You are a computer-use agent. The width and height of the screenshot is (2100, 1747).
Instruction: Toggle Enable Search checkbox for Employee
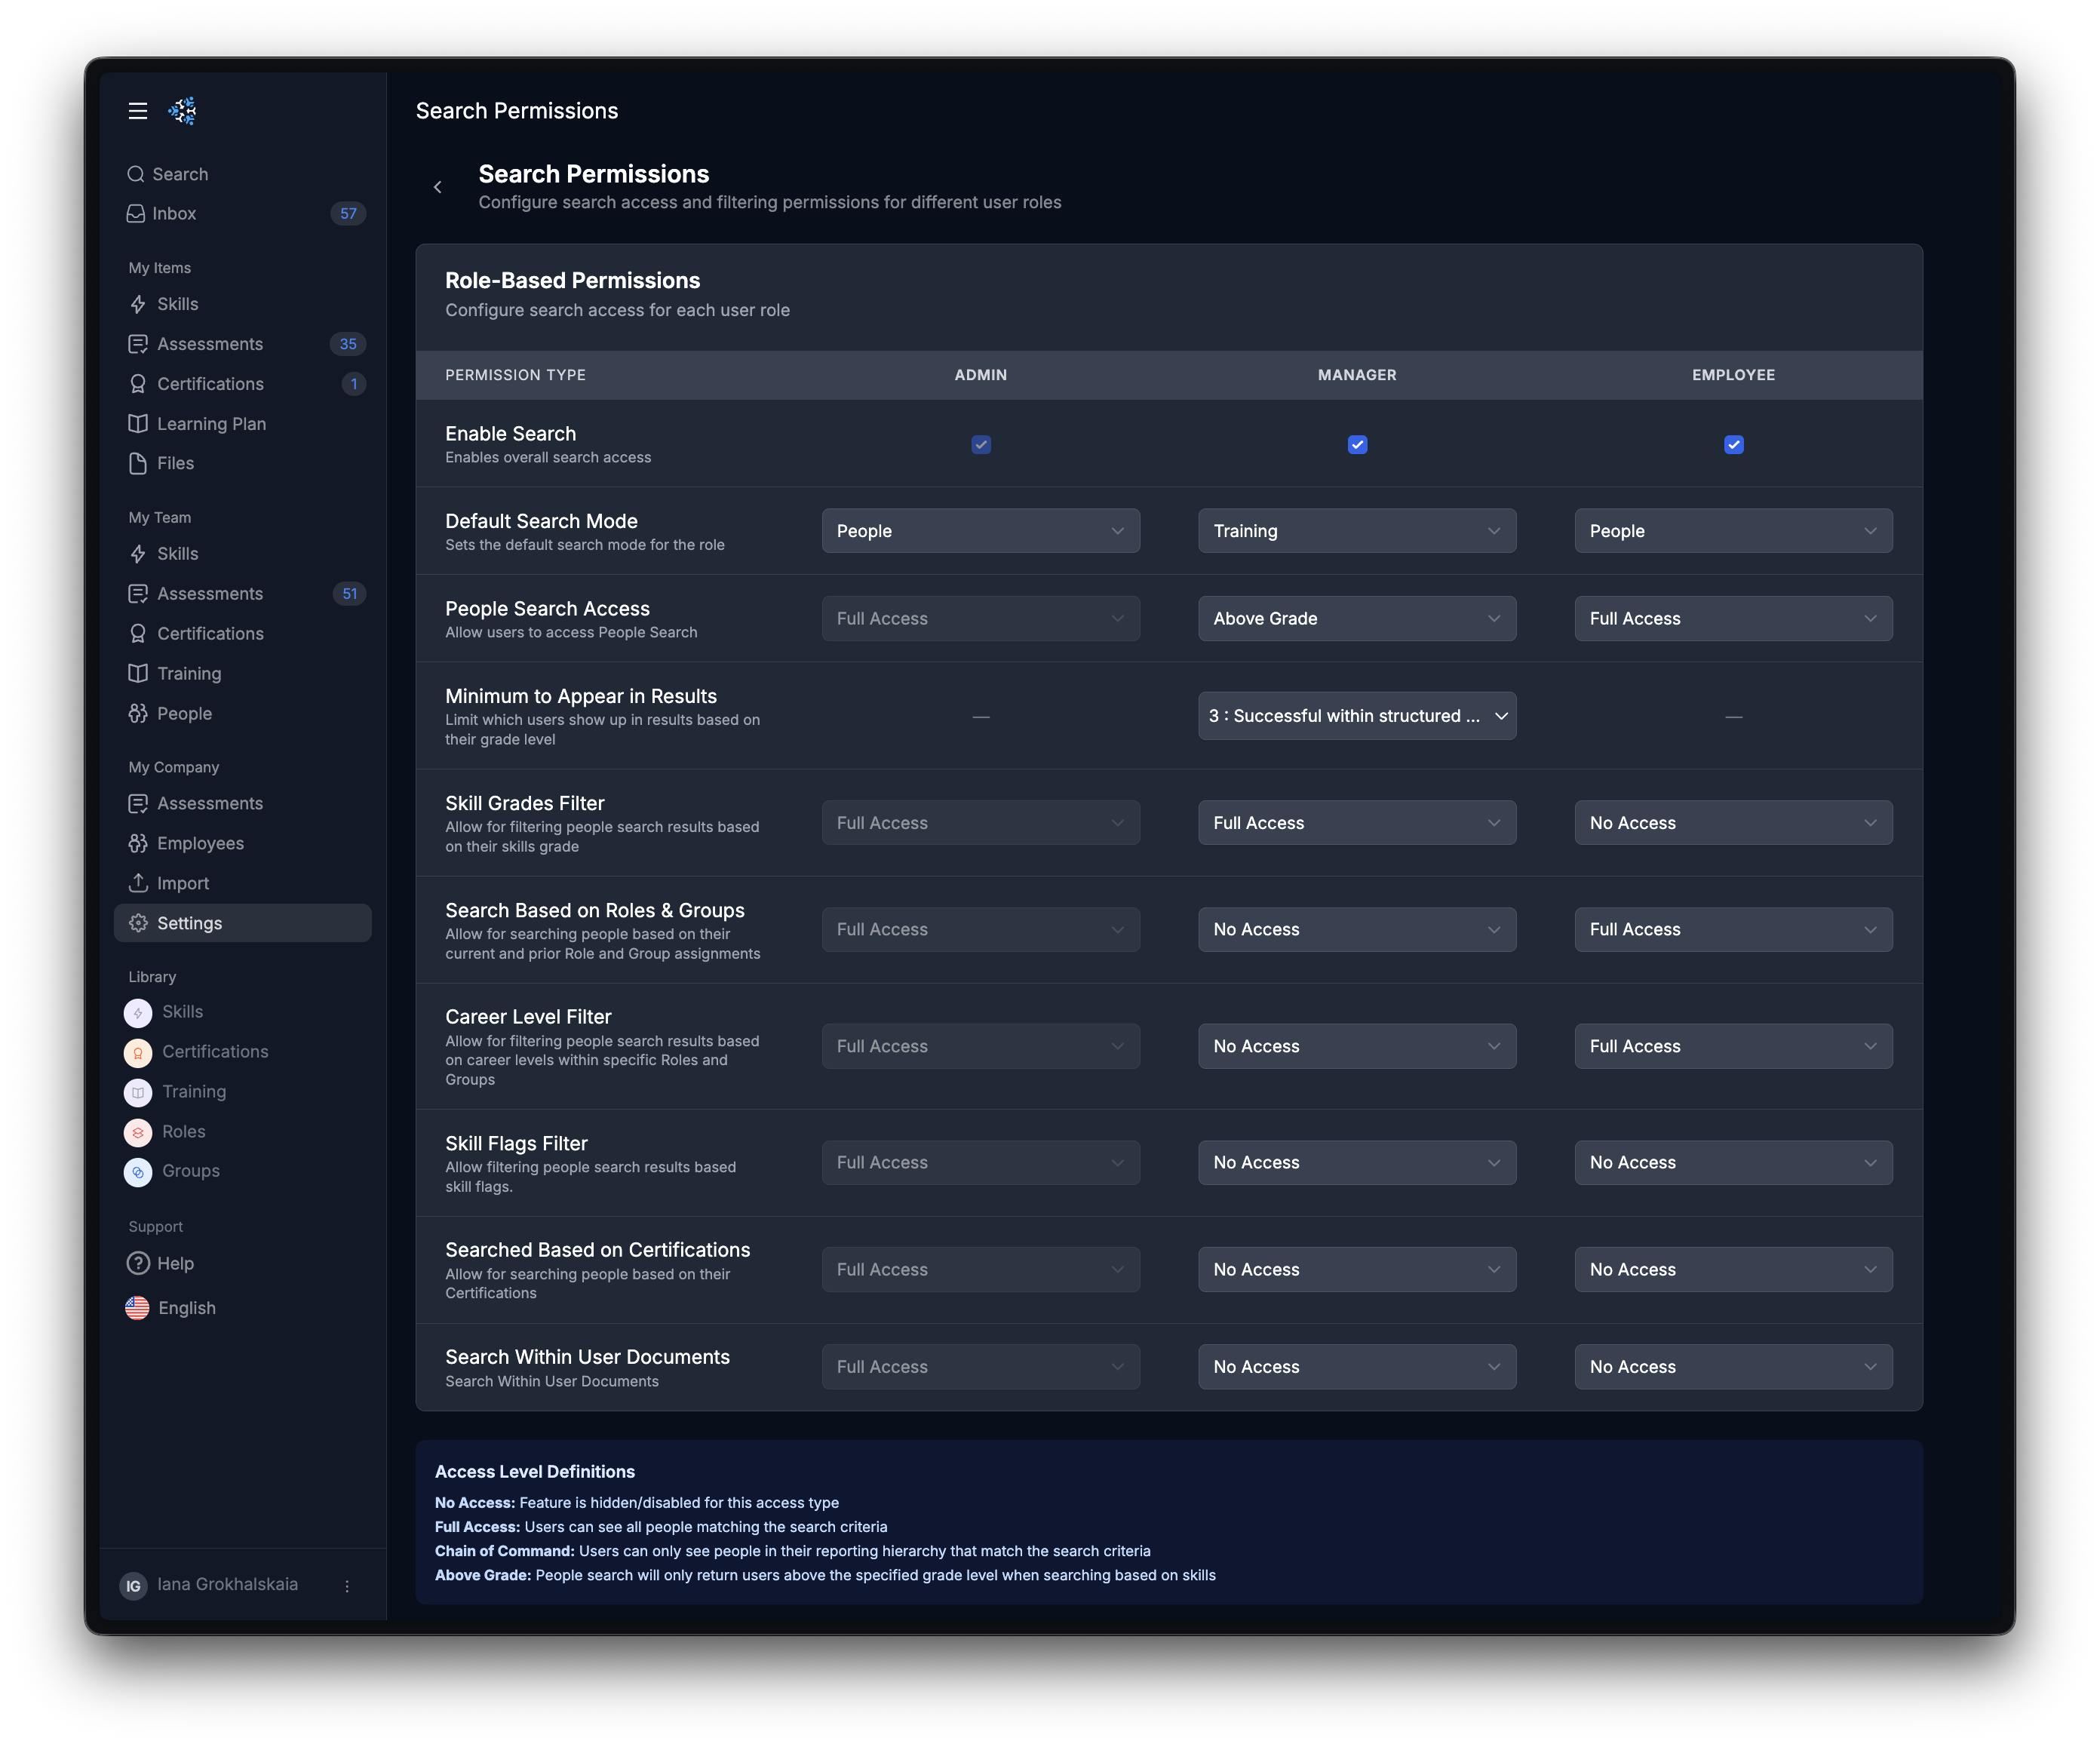point(1733,445)
